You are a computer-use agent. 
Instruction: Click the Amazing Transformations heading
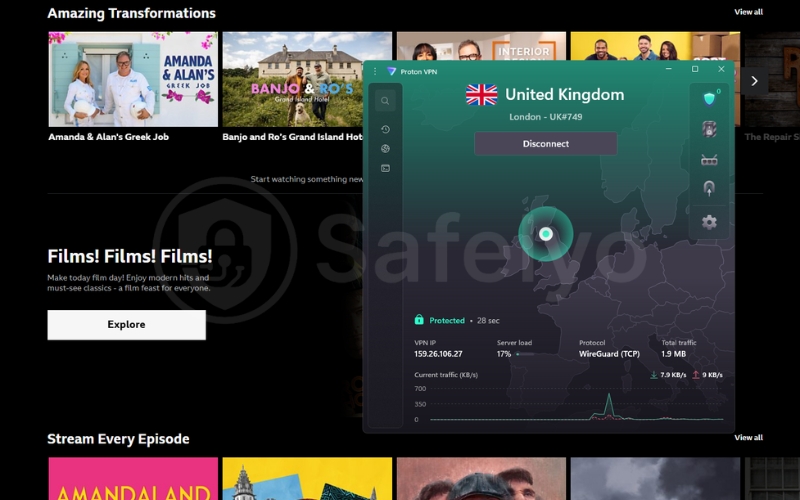click(132, 13)
